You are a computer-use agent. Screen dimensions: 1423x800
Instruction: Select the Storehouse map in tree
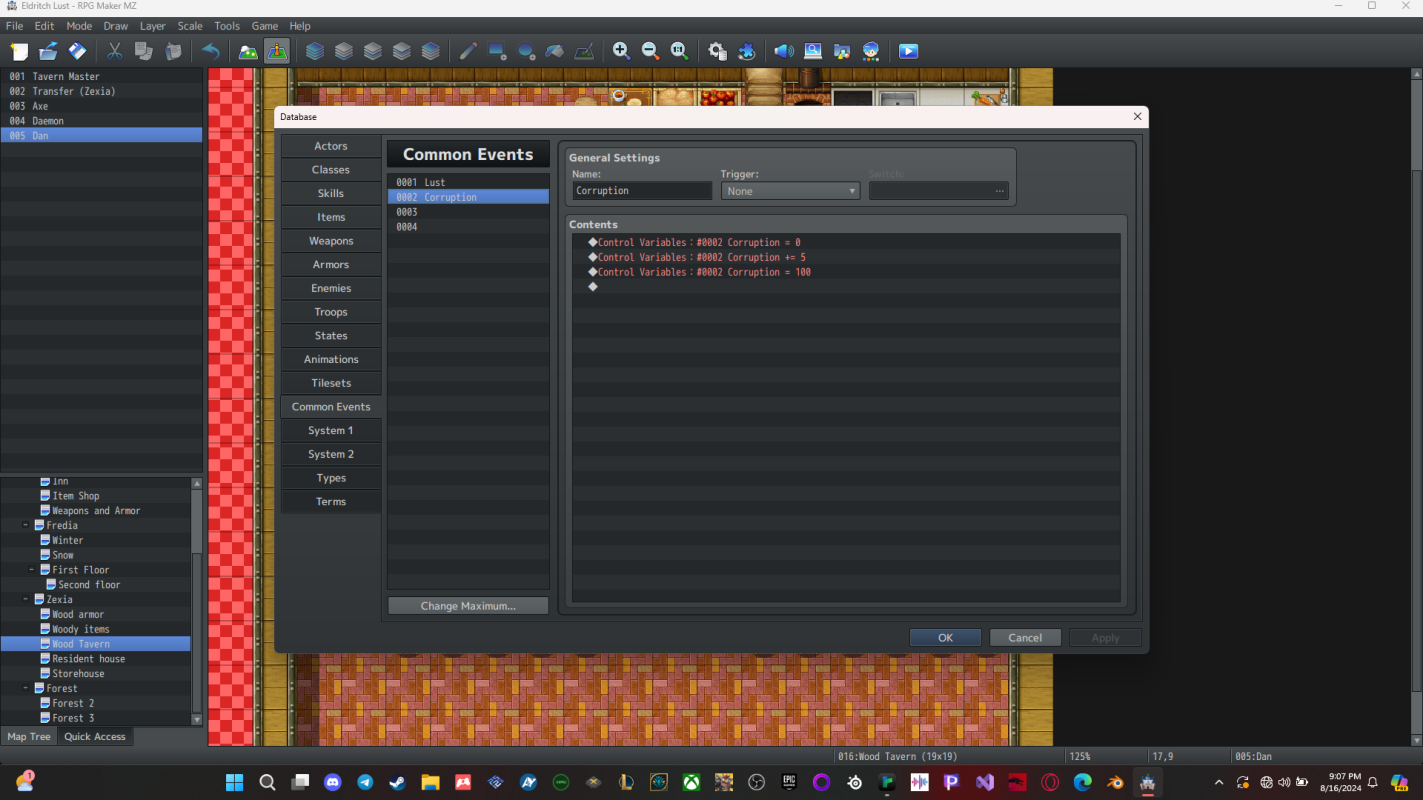point(96,674)
